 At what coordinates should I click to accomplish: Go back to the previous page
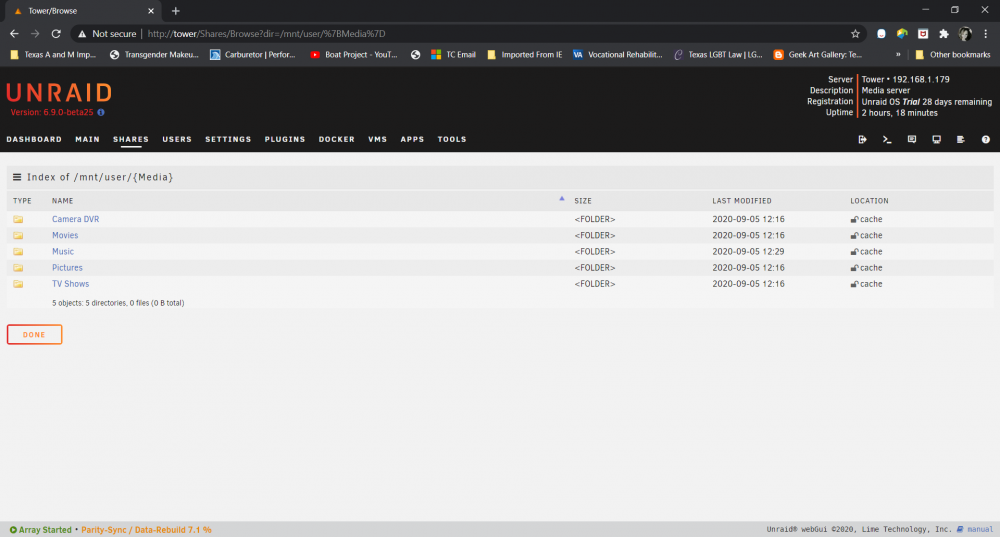pos(14,34)
